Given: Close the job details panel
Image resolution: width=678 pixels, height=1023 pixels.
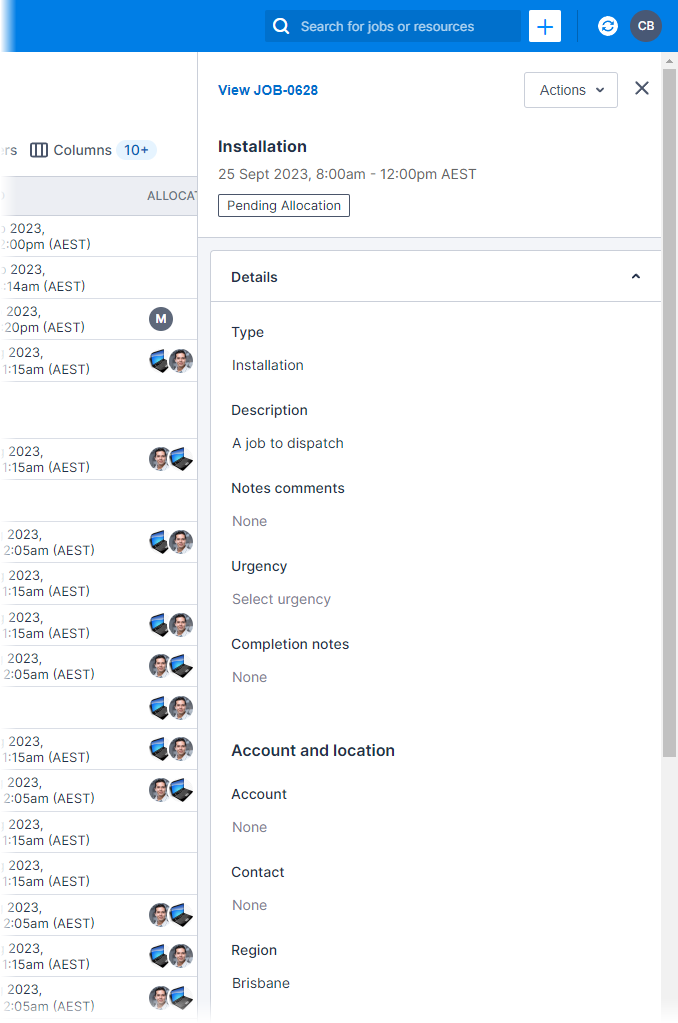Looking at the screenshot, I should click(x=641, y=88).
